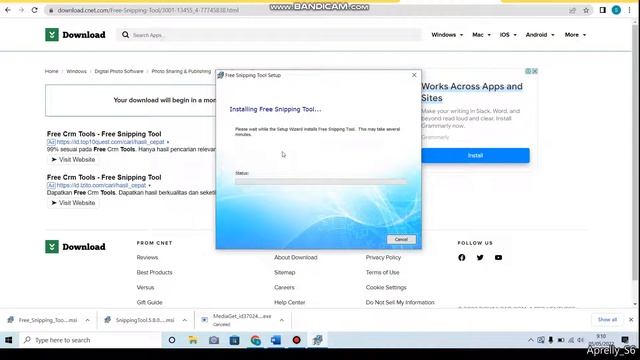
Task: Open Windows breadcrumb link
Action: [x=76, y=71]
